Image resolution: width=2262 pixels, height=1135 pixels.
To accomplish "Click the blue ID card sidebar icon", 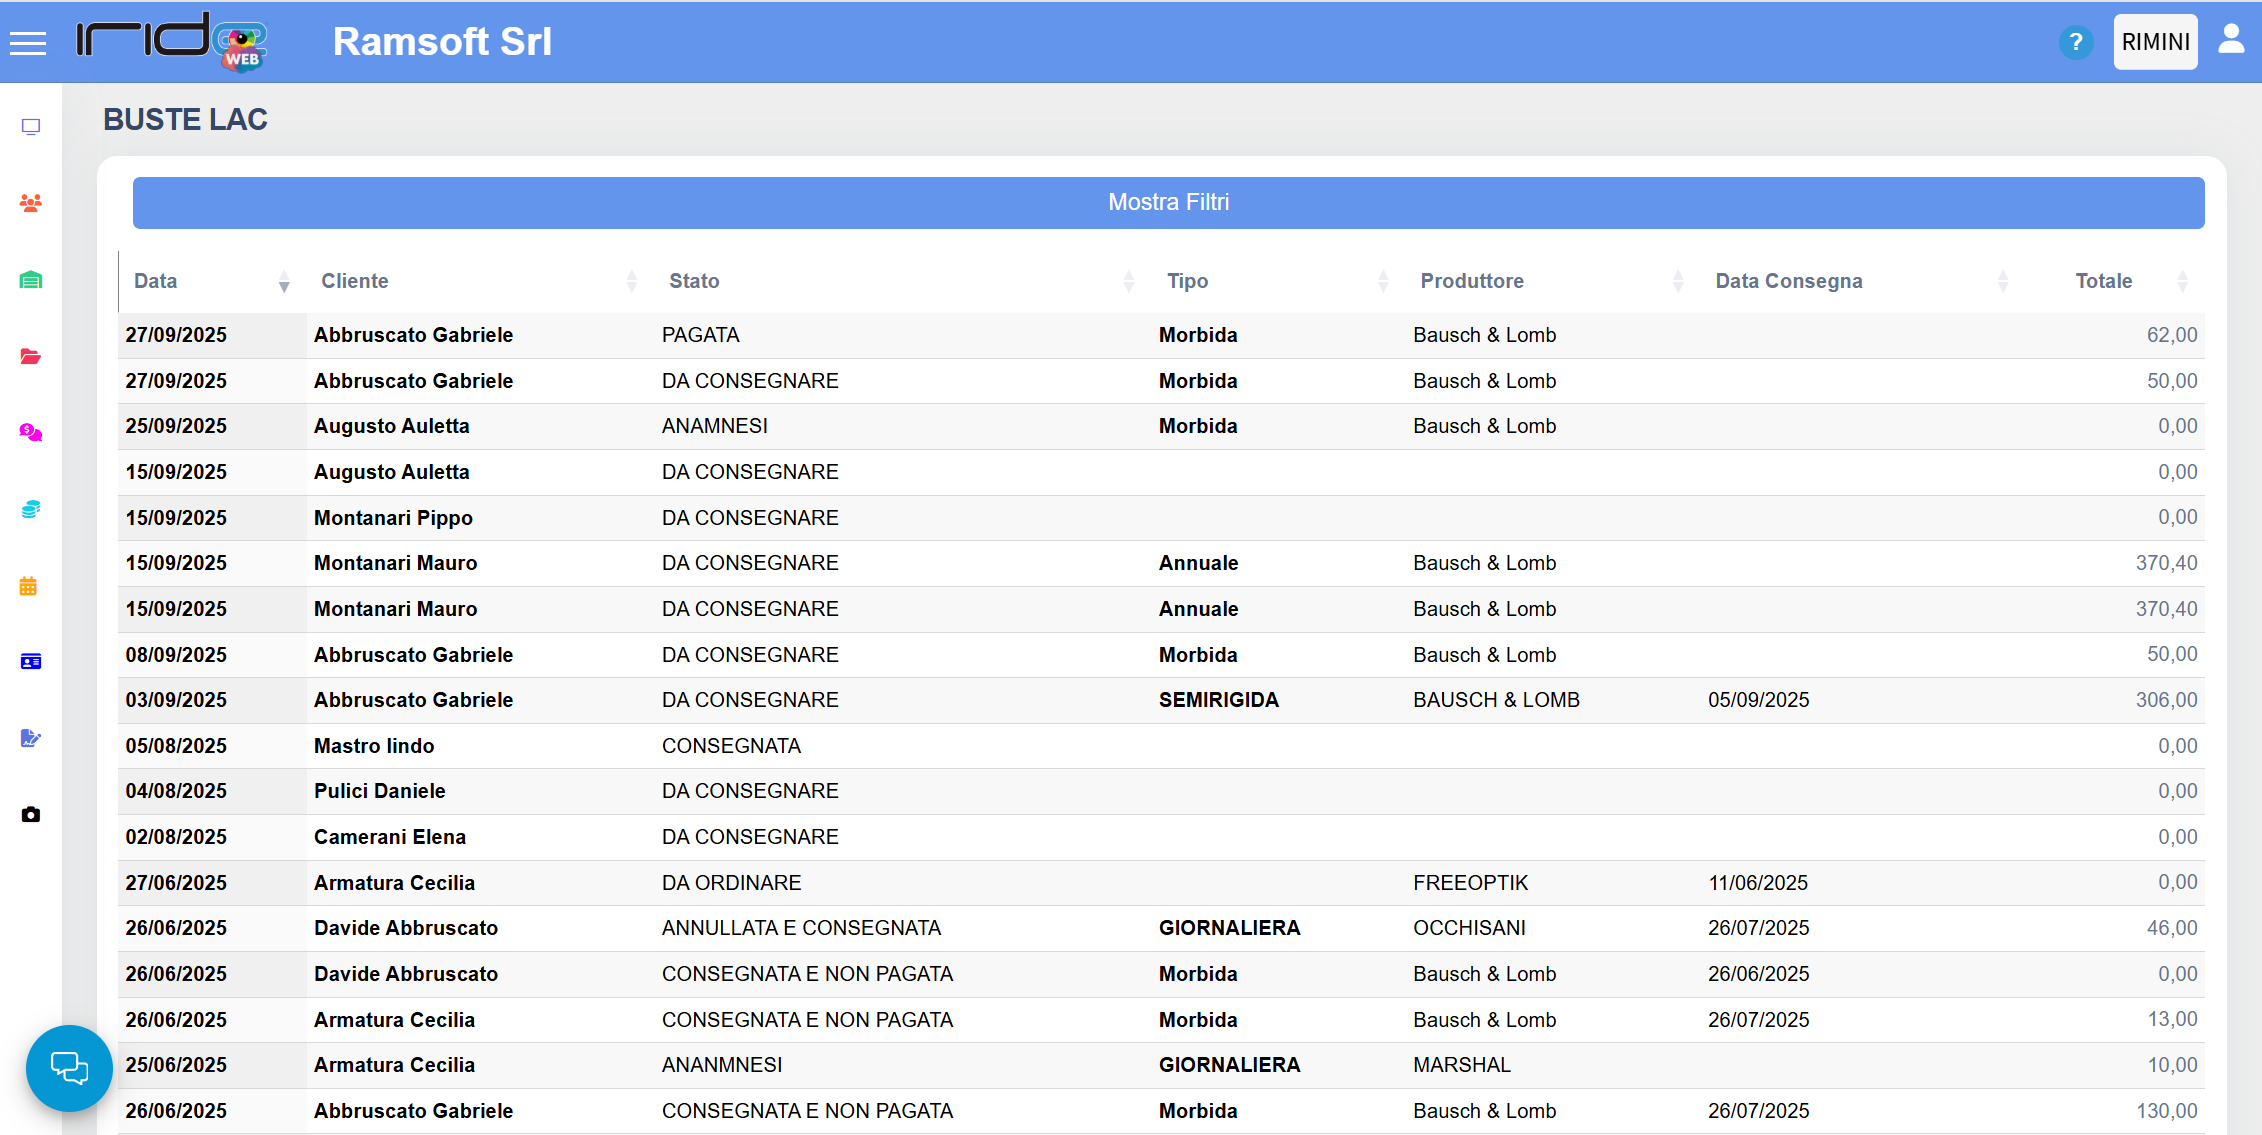I will [x=31, y=662].
